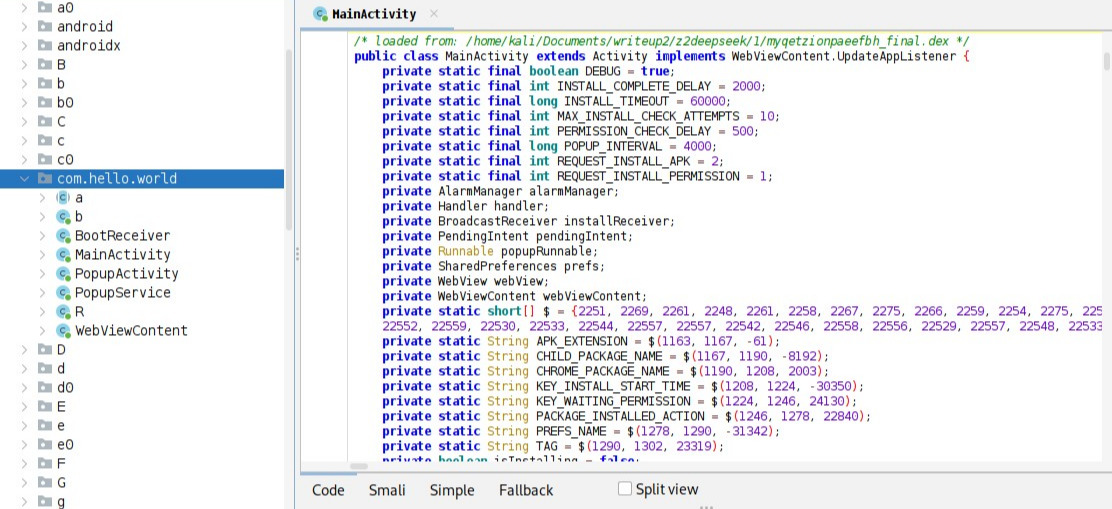Expand the BootReceiver class node
1112x509 pixels.
[x=42, y=236]
